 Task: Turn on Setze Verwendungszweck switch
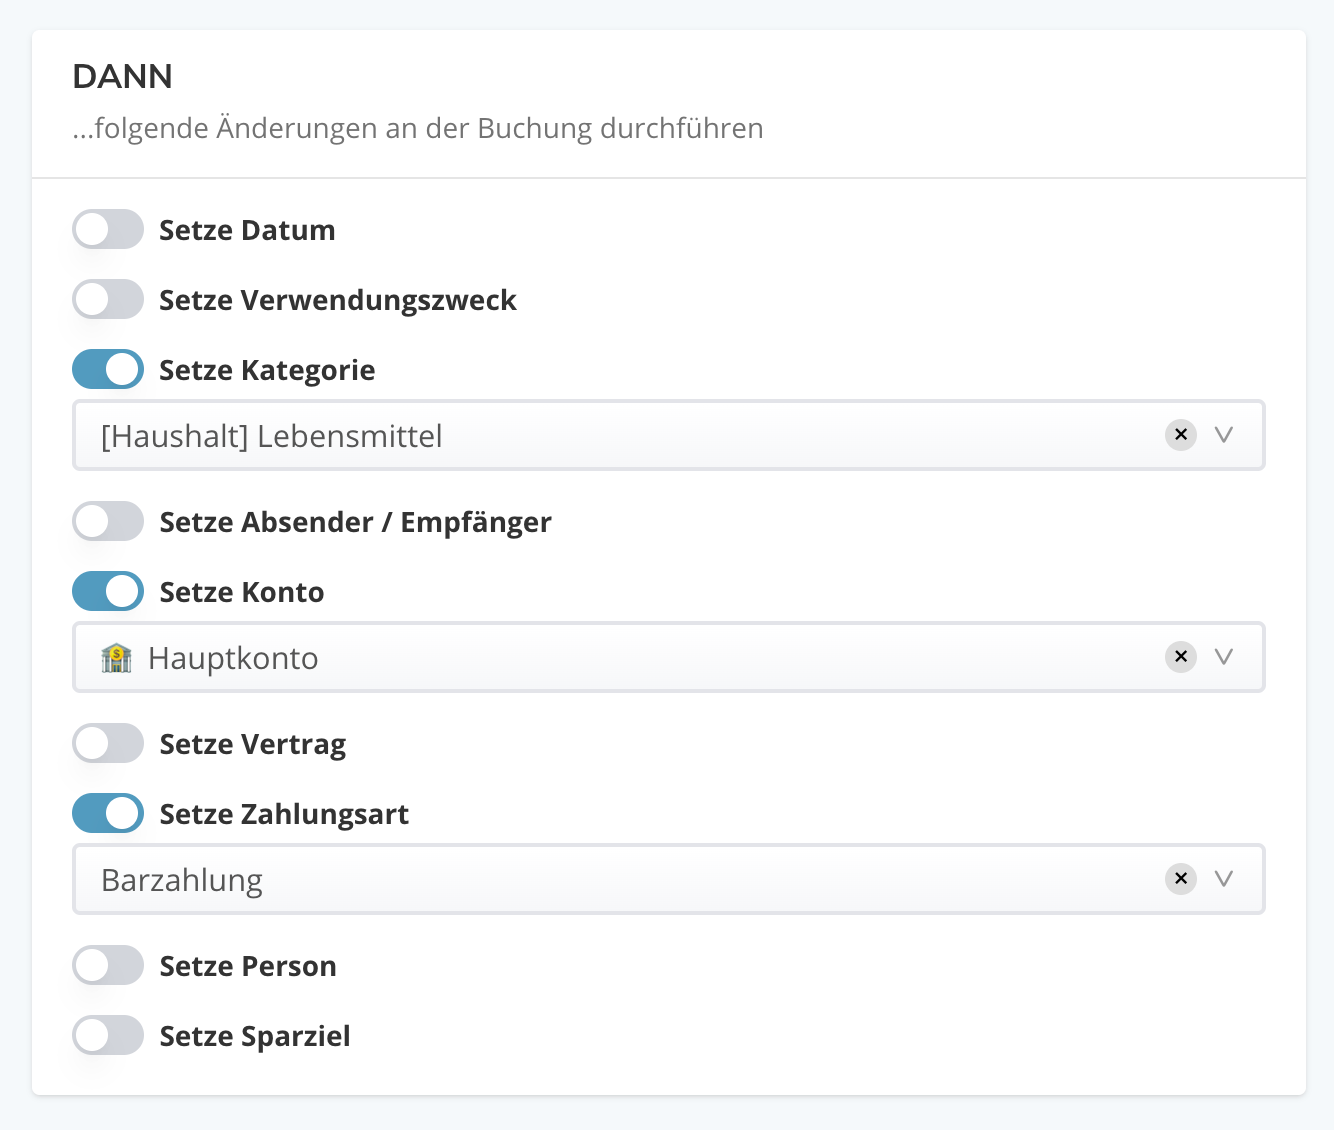pyautogui.click(x=108, y=300)
